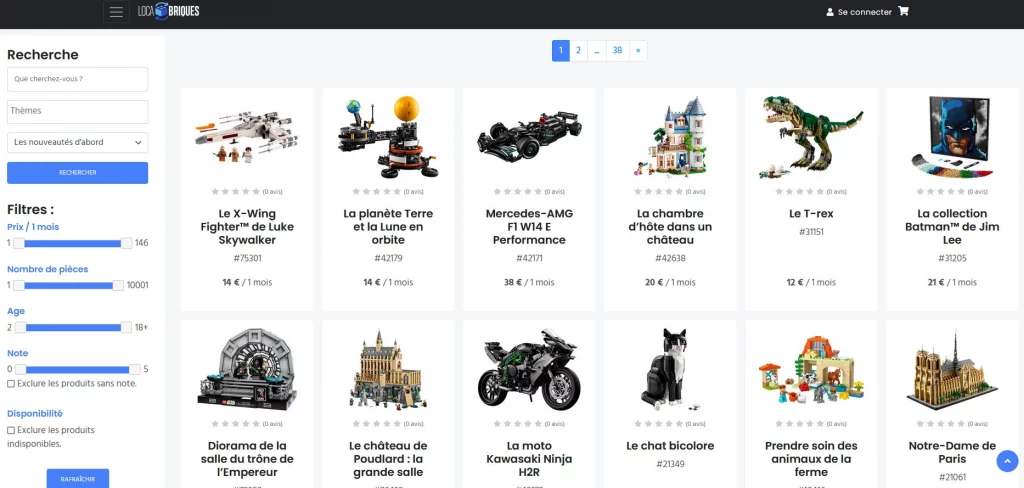Go to page 2 in pagination
1024x488 pixels.
point(578,50)
